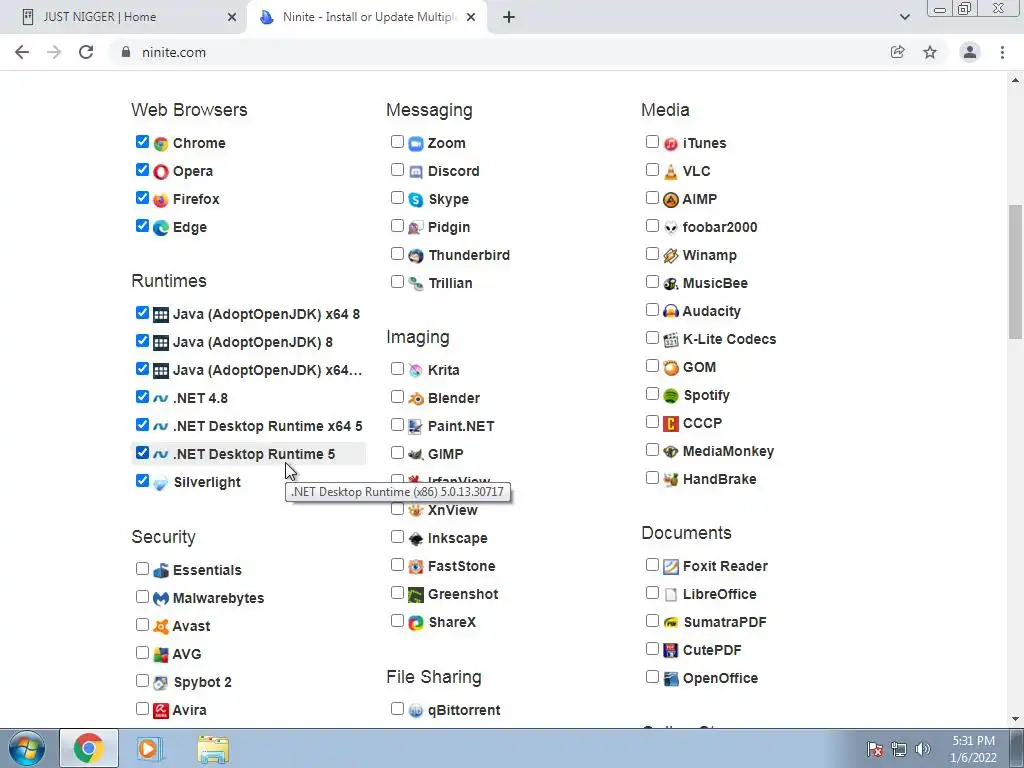Reload the ninite.com page

click(86, 52)
